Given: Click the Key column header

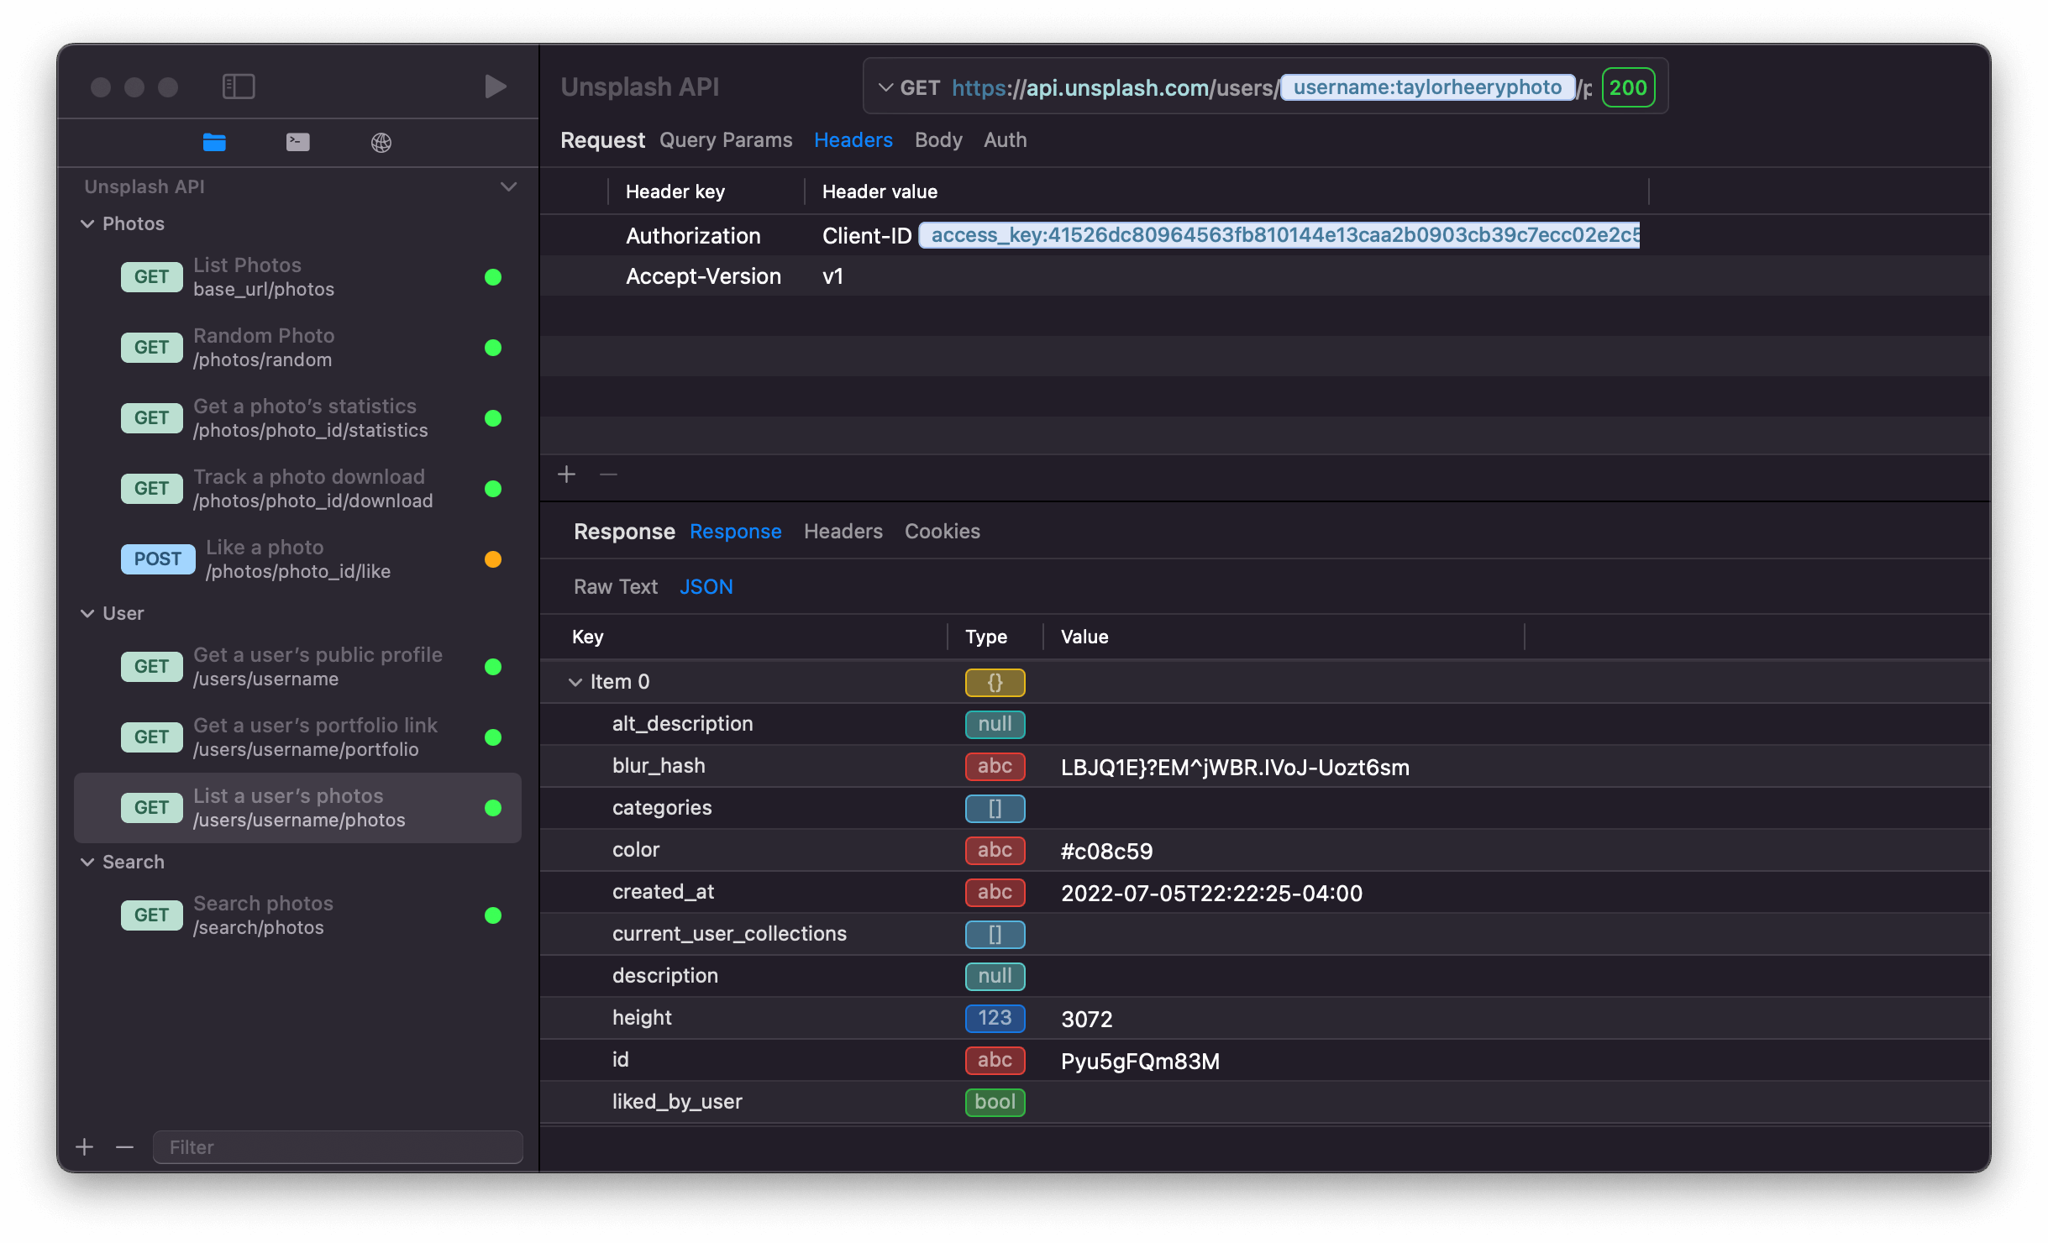Looking at the screenshot, I should click(587, 637).
